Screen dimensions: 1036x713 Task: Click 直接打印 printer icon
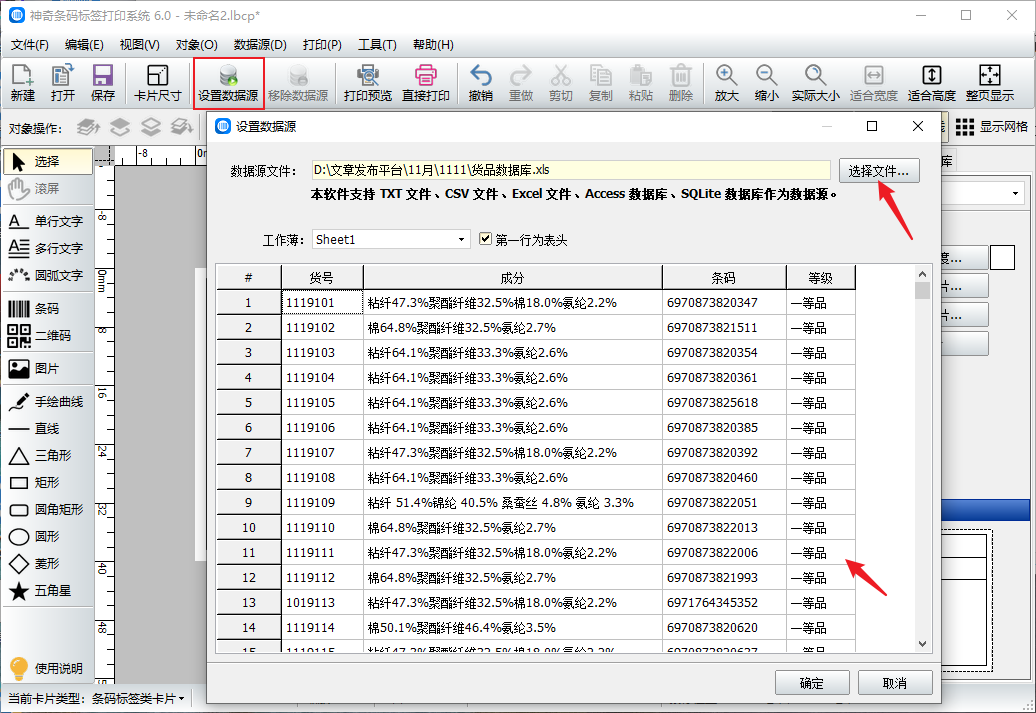point(426,83)
